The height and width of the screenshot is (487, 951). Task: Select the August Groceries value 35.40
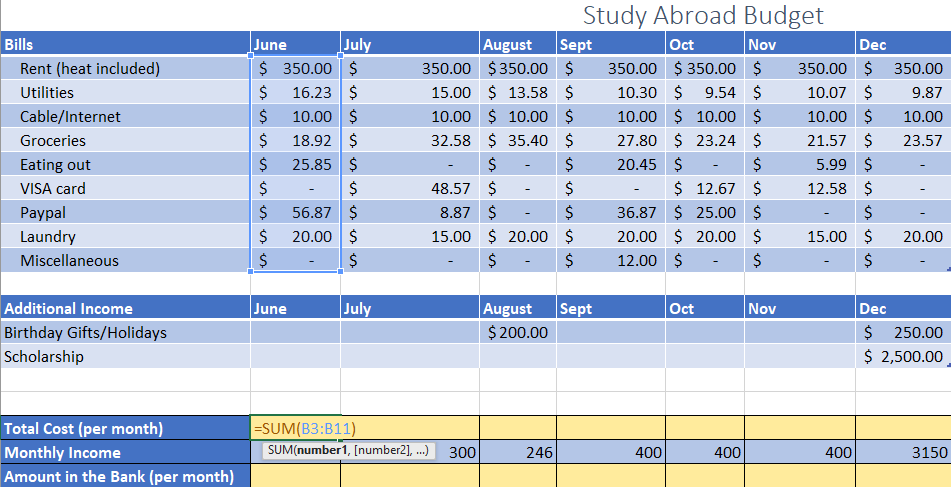pyautogui.click(x=517, y=140)
